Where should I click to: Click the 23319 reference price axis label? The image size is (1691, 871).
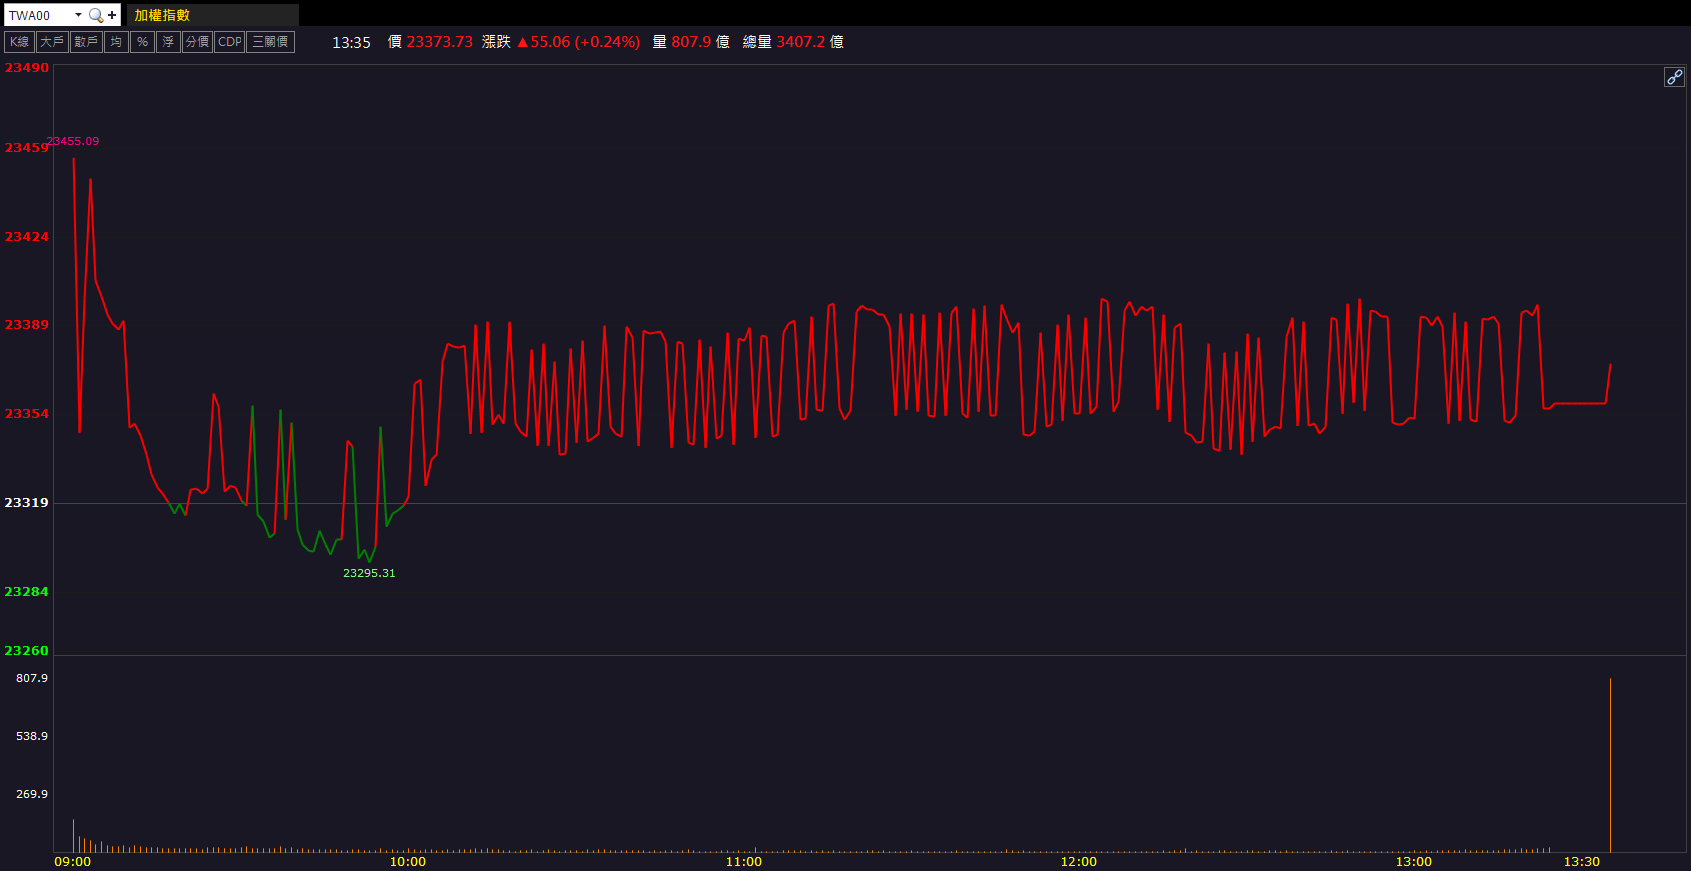tap(26, 502)
